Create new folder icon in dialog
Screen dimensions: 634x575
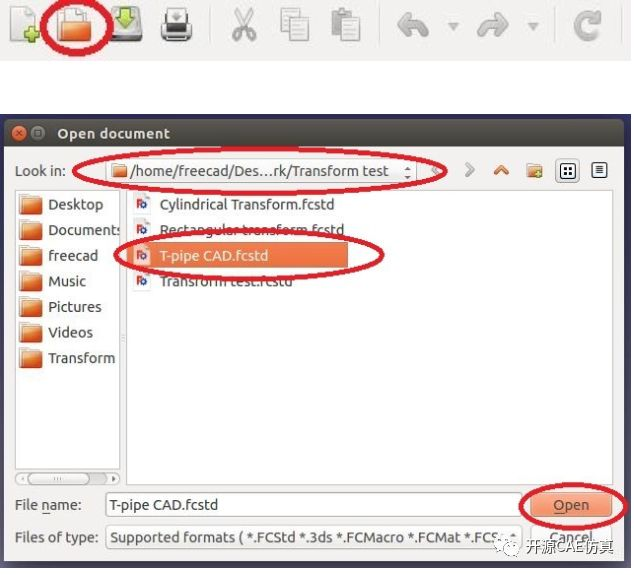(x=534, y=171)
